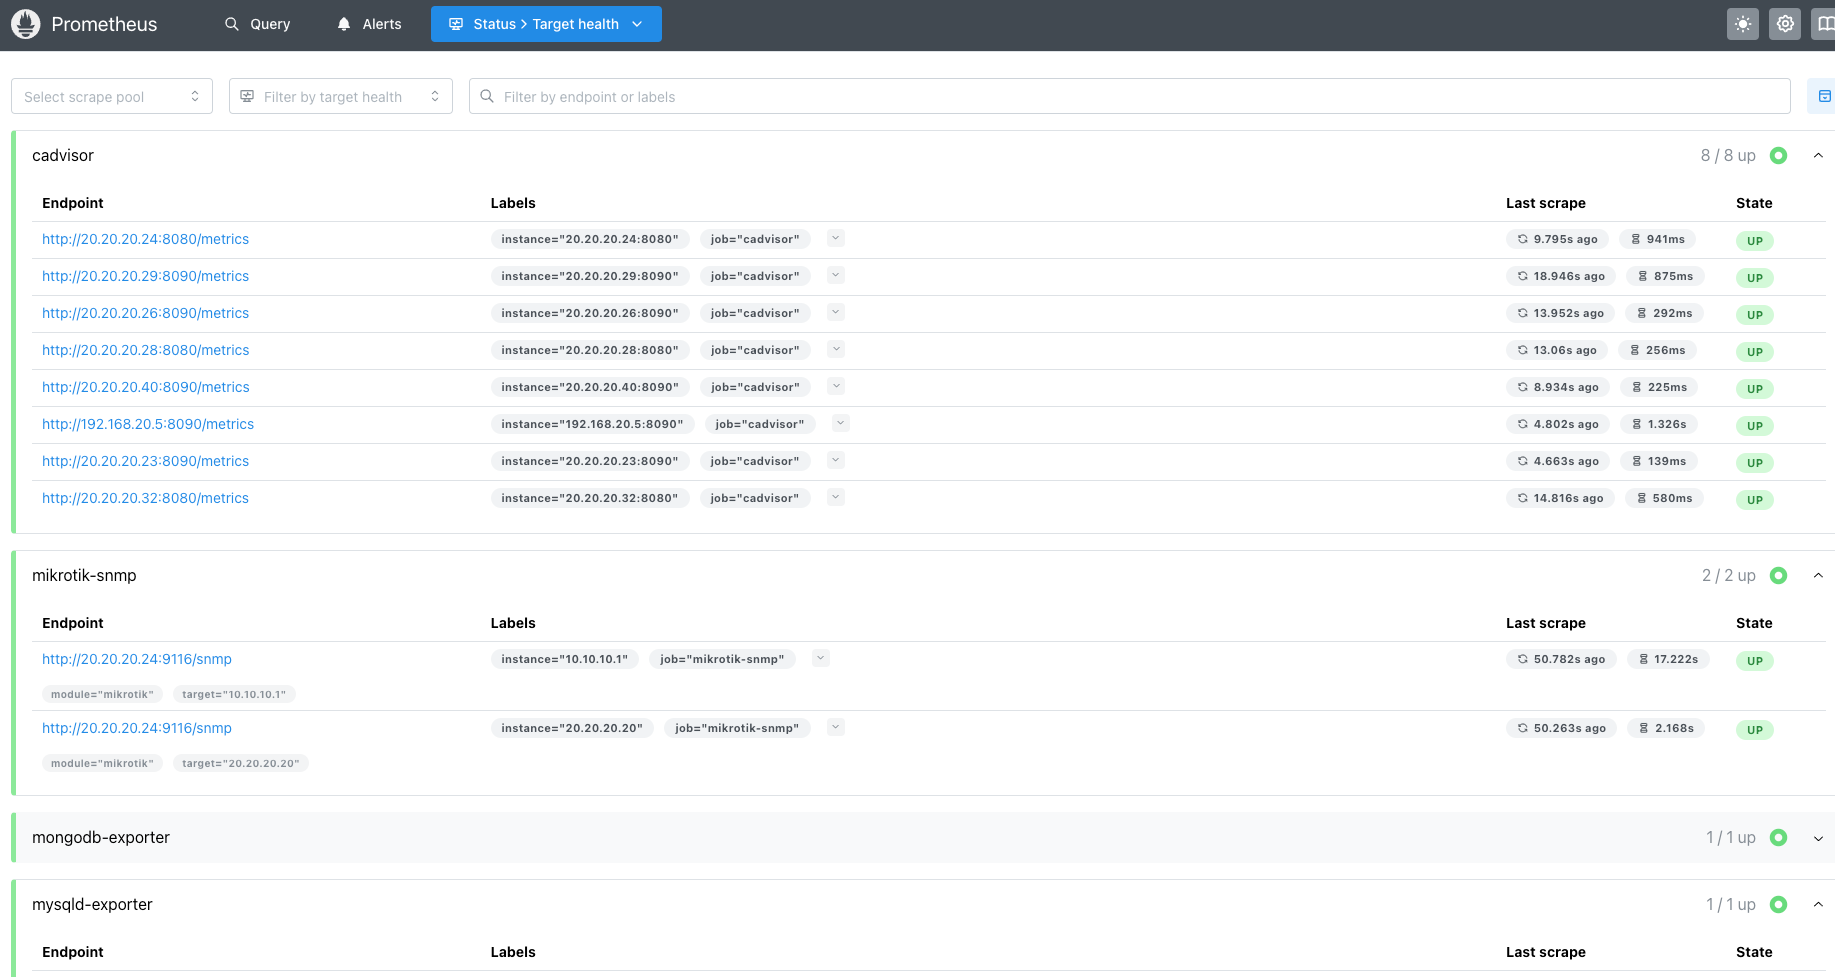Open http://20.20.20.23:8090/metrics link
The width and height of the screenshot is (1835, 977).
[145, 461]
